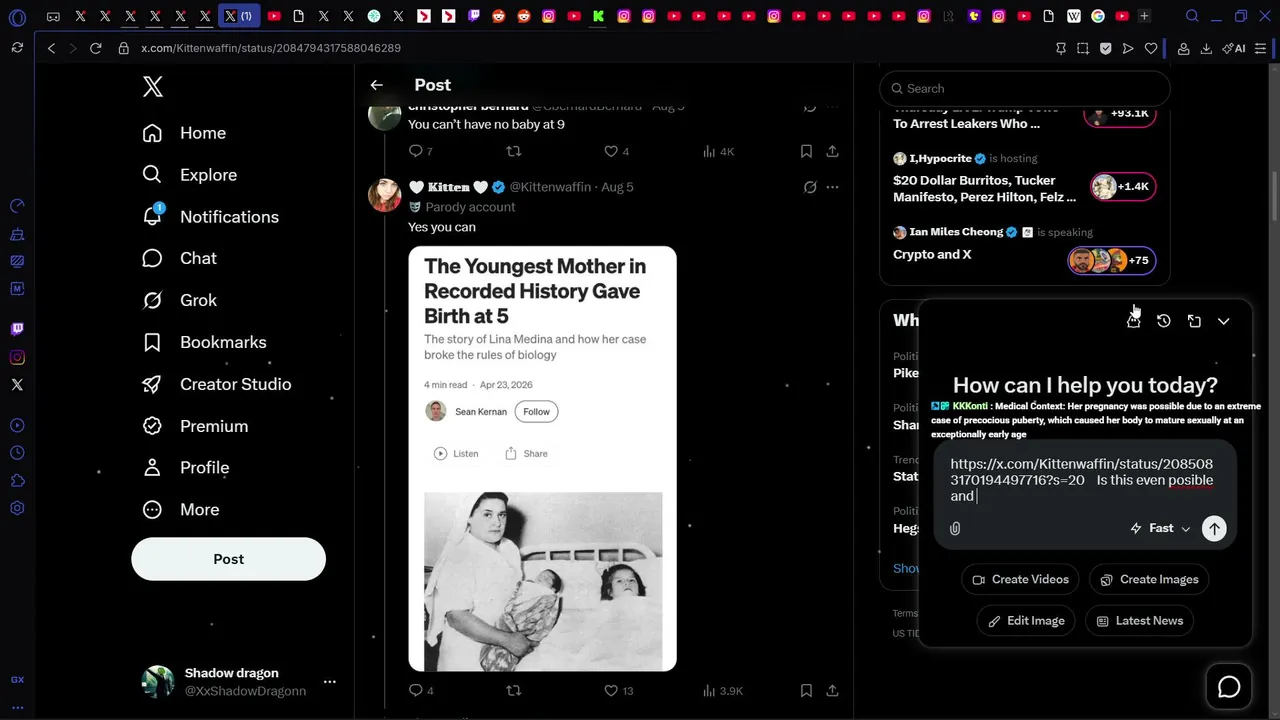Expand the More menu in X sidebar
Screen dimensions: 1280x720
181,510
